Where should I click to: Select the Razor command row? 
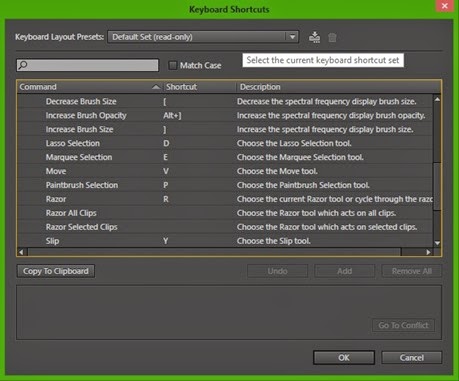(225, 199)
